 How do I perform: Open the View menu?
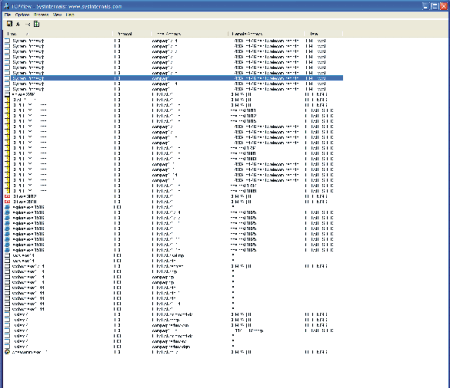(57, 15)
